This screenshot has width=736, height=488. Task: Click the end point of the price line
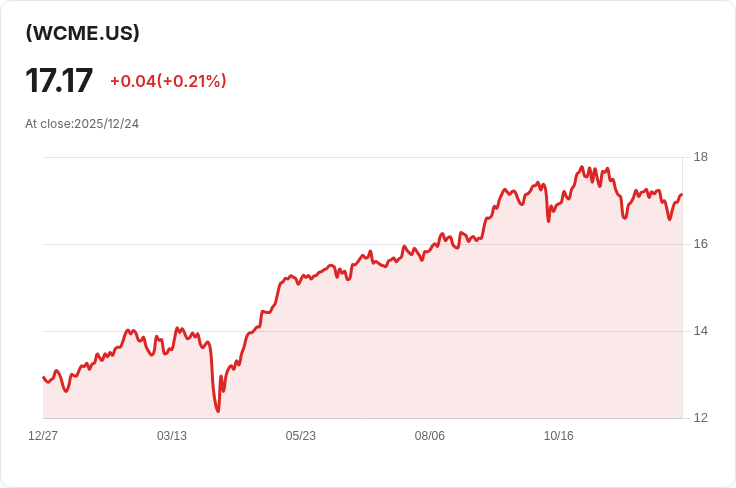[x=681, y=194]
